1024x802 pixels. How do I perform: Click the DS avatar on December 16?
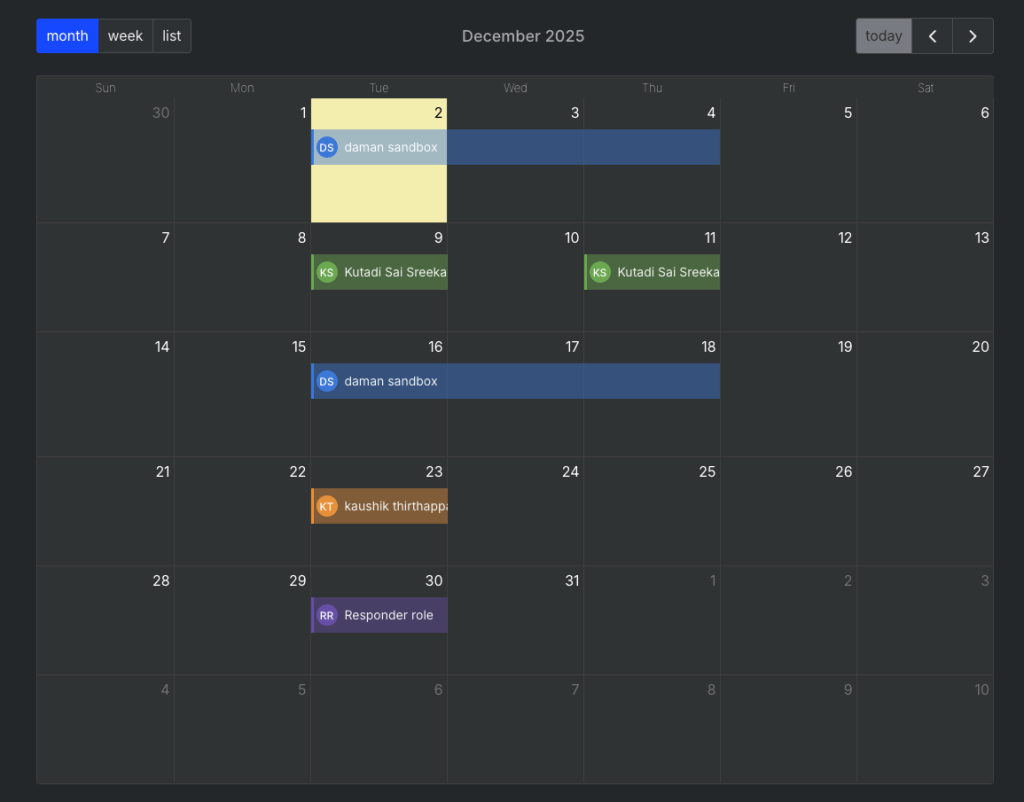coord(326,381)
